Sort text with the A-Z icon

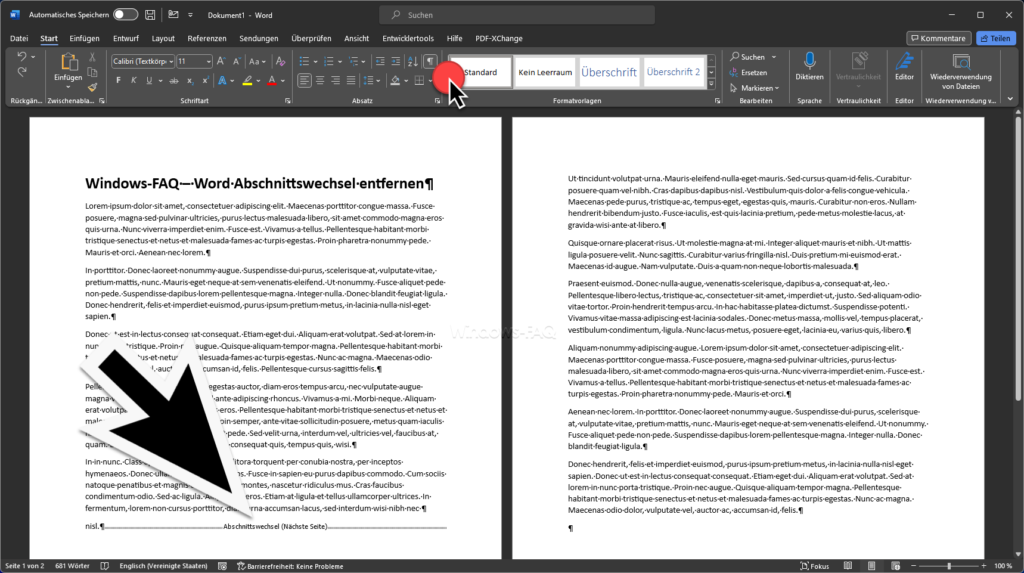pos(413,61)
